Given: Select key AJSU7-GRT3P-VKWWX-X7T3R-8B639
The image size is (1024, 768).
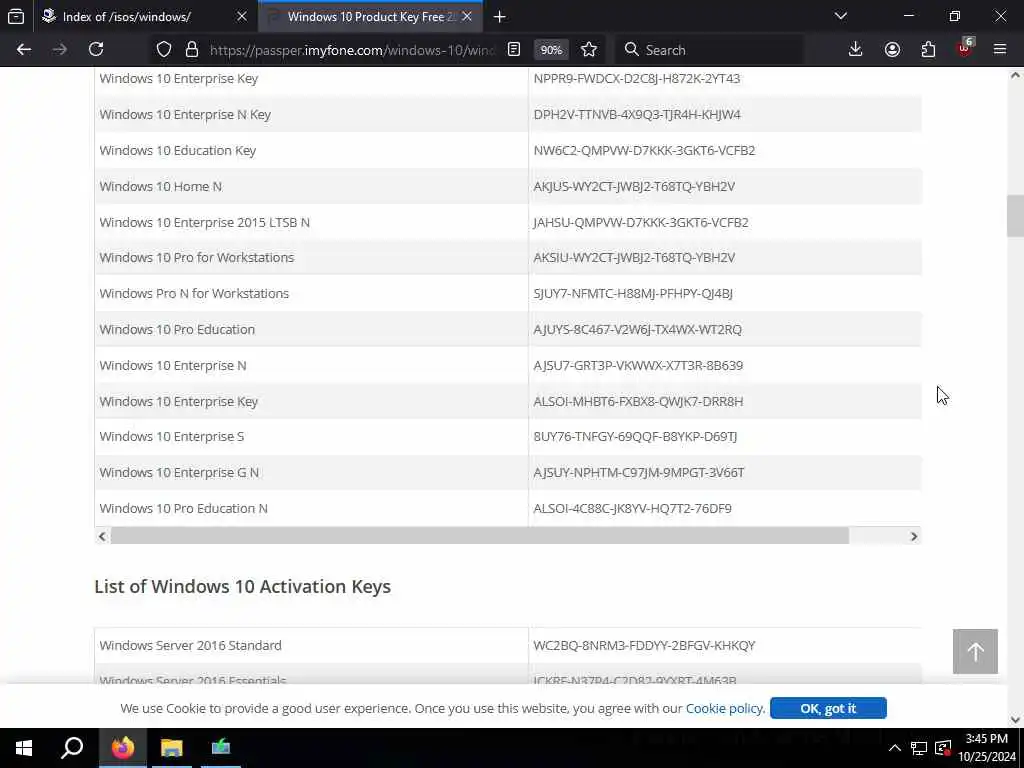Looking at the screenshot, I should pyautogui.click(x=638, y=365).
